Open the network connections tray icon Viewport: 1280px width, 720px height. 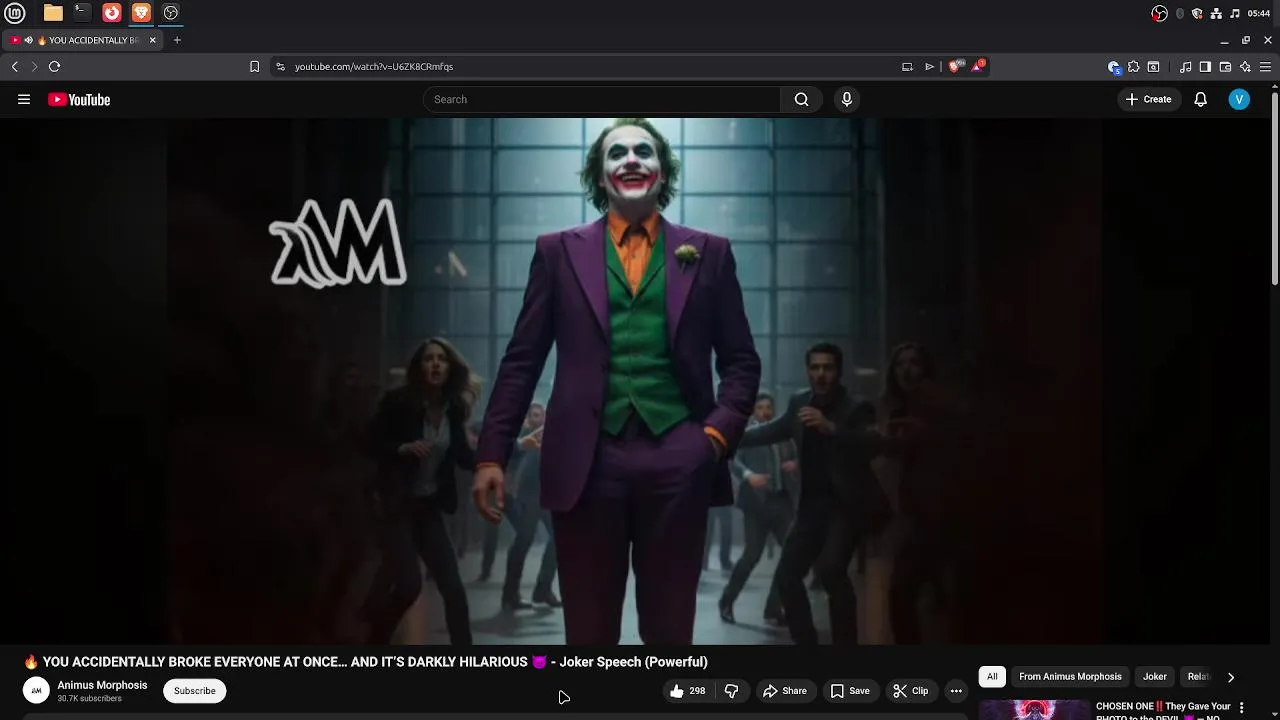click(1216, 13)
